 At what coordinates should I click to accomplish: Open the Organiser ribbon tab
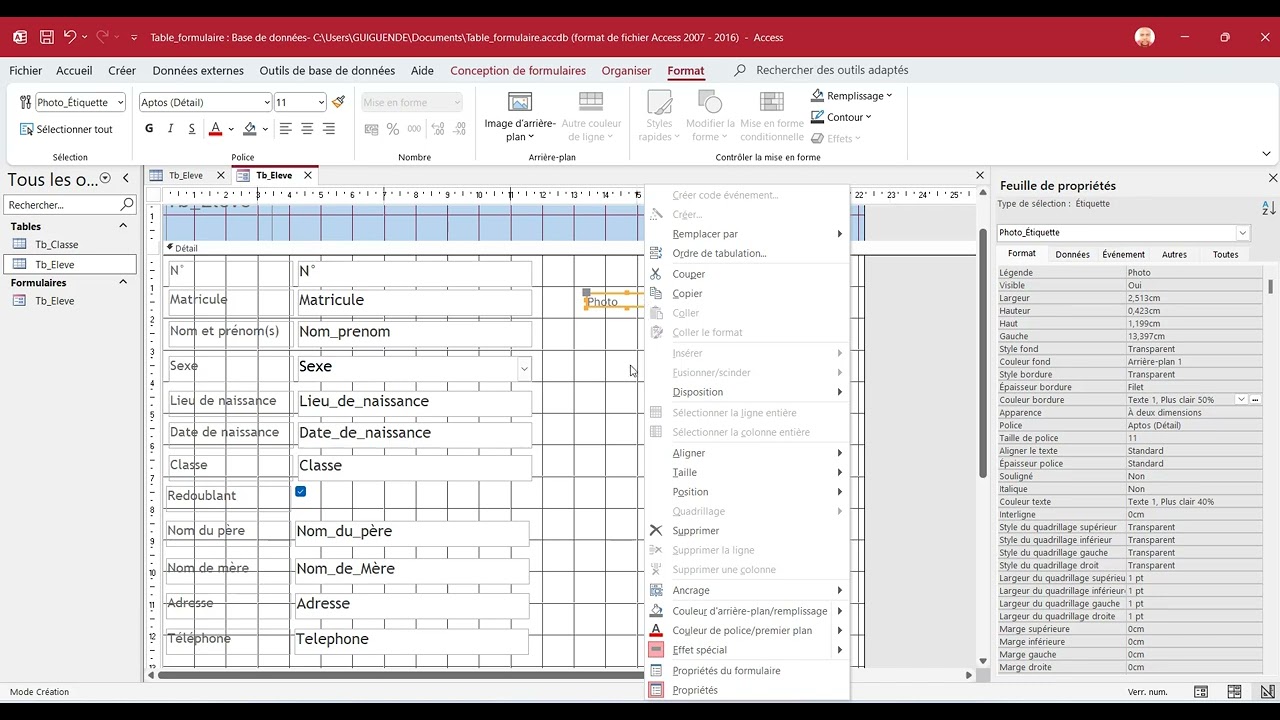tap(626, 71)
